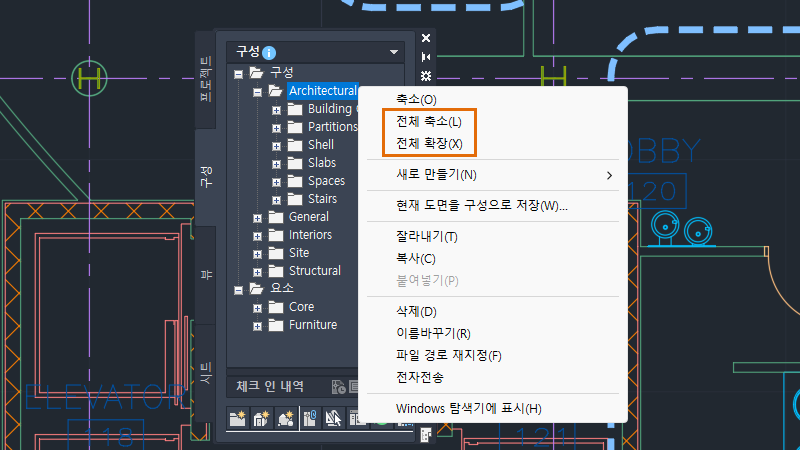800x450 pixels.
Task: Select the Furniture folder label
Action: pos(313,324)
